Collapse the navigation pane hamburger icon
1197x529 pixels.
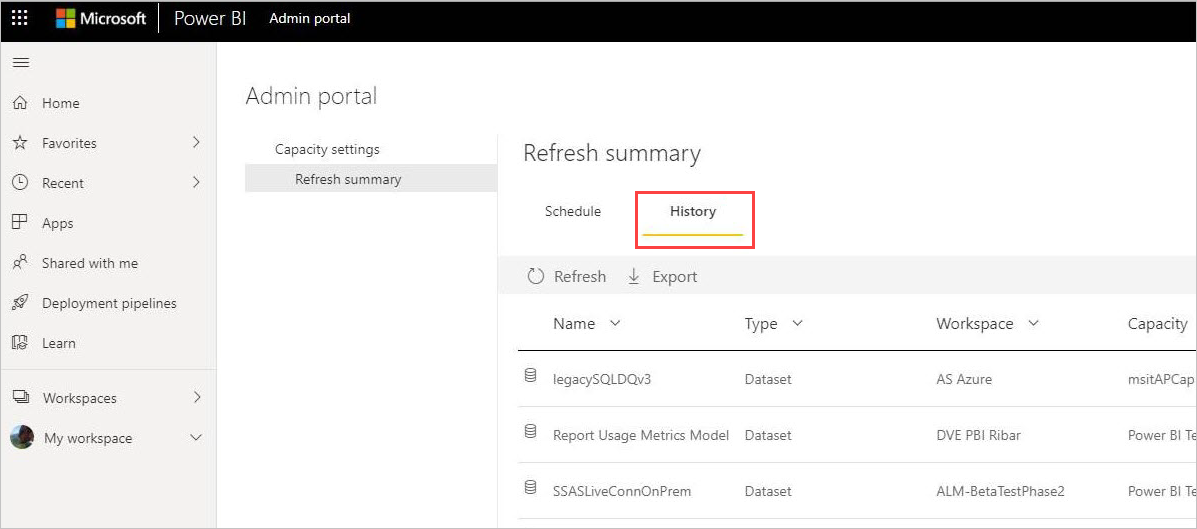21,63
